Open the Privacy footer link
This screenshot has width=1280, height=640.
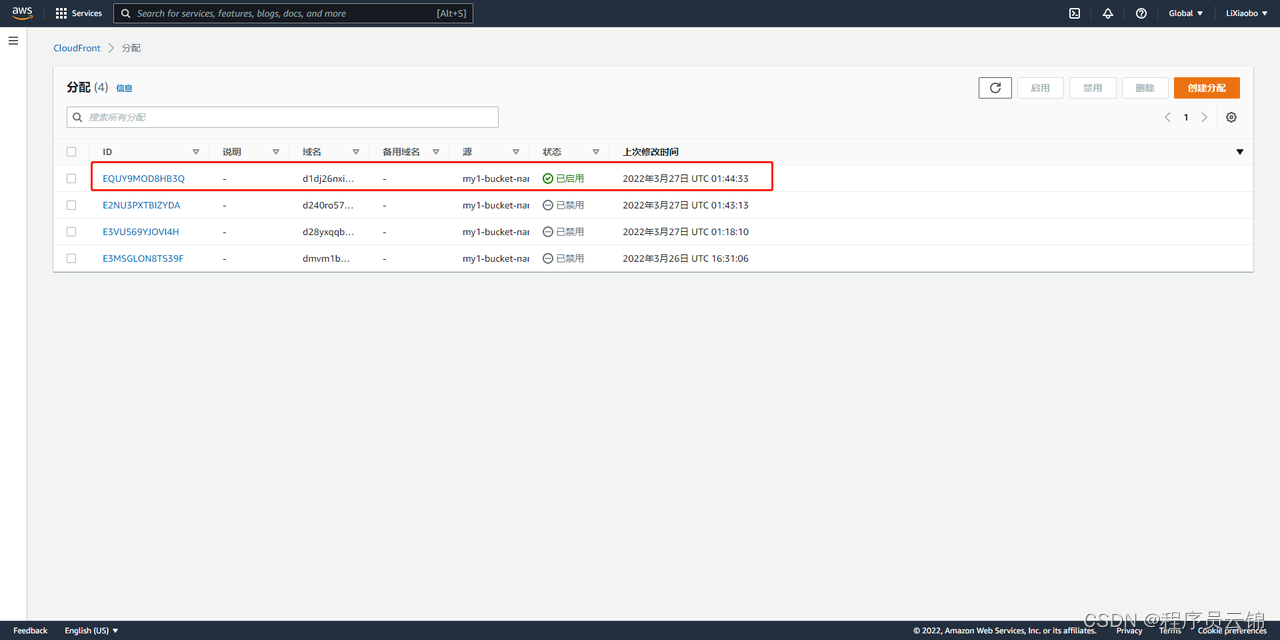[x=1129, y=630]
